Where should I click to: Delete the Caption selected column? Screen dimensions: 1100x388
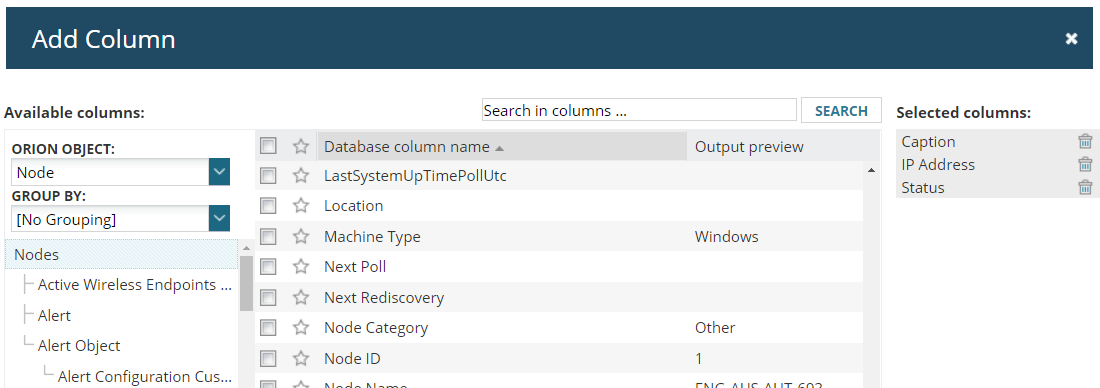point(1085,141)
